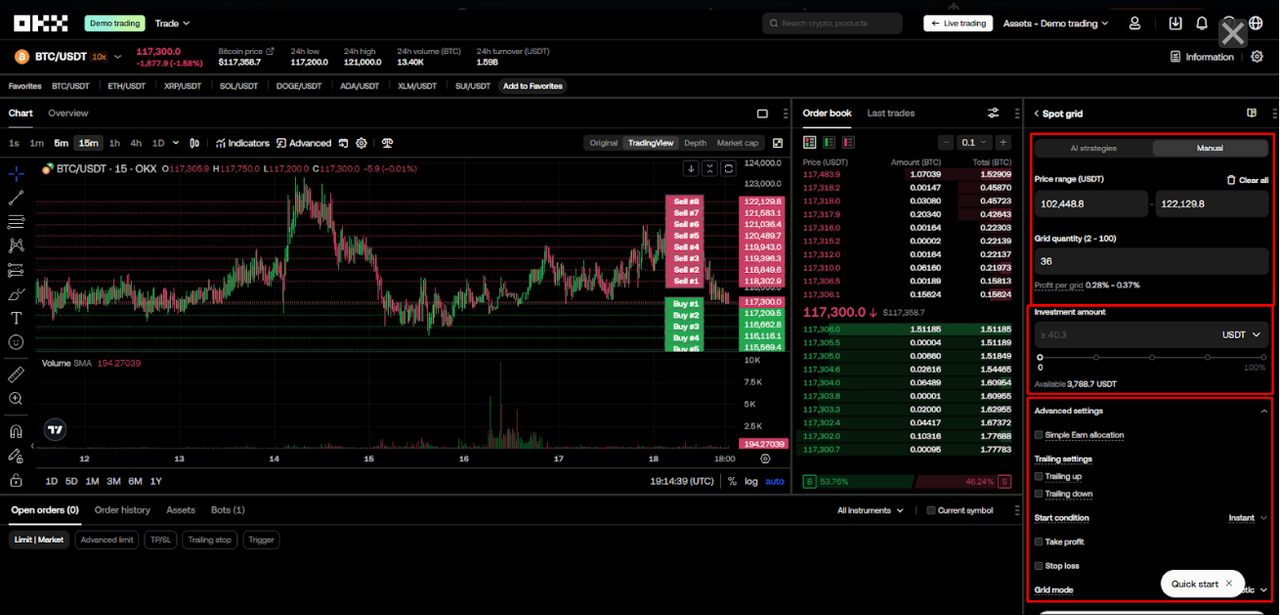Expand Assets - Demo trading dropdown
1280x615 pixels.
pyautogui.click(x=1056, y=23)
